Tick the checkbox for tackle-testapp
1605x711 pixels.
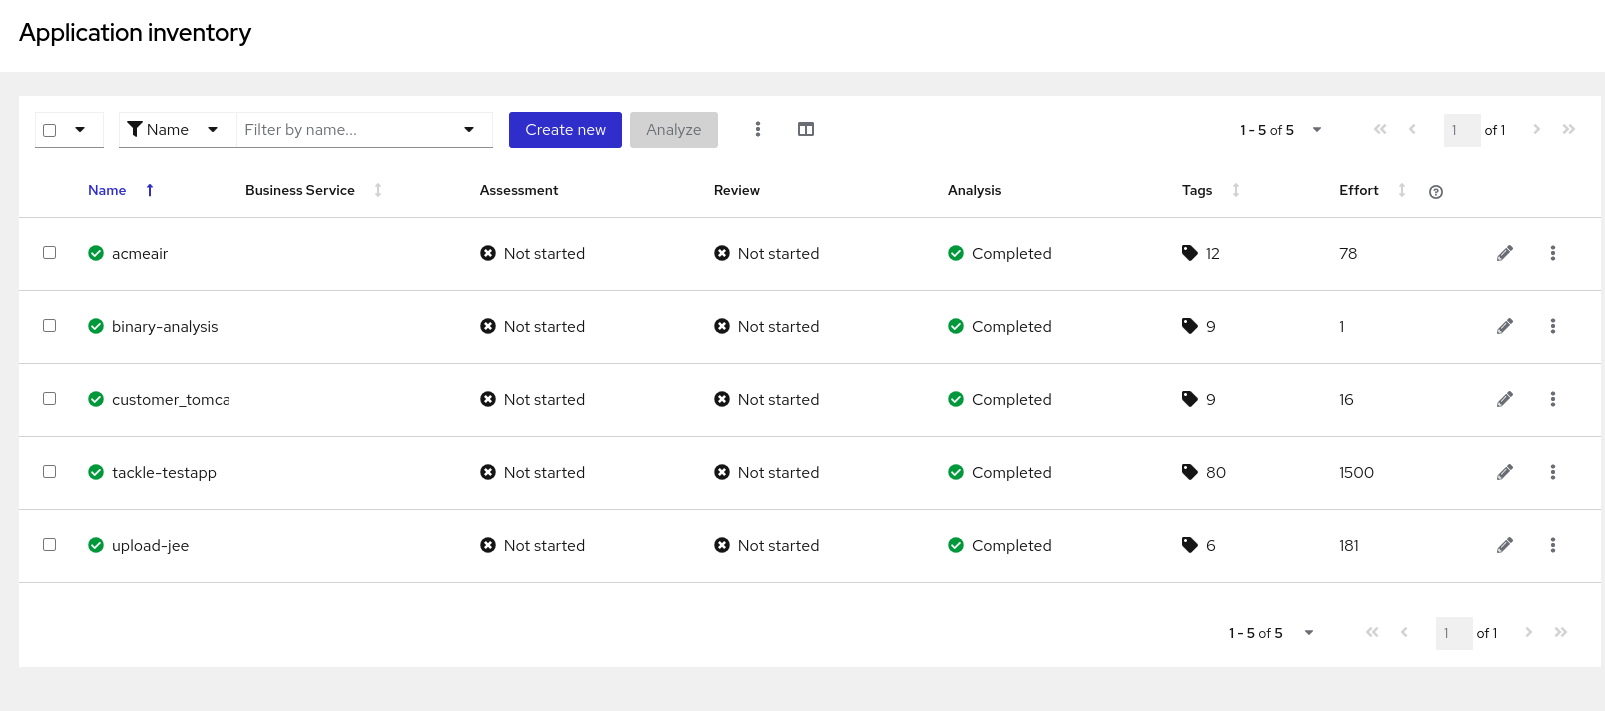tap(49, 472)
